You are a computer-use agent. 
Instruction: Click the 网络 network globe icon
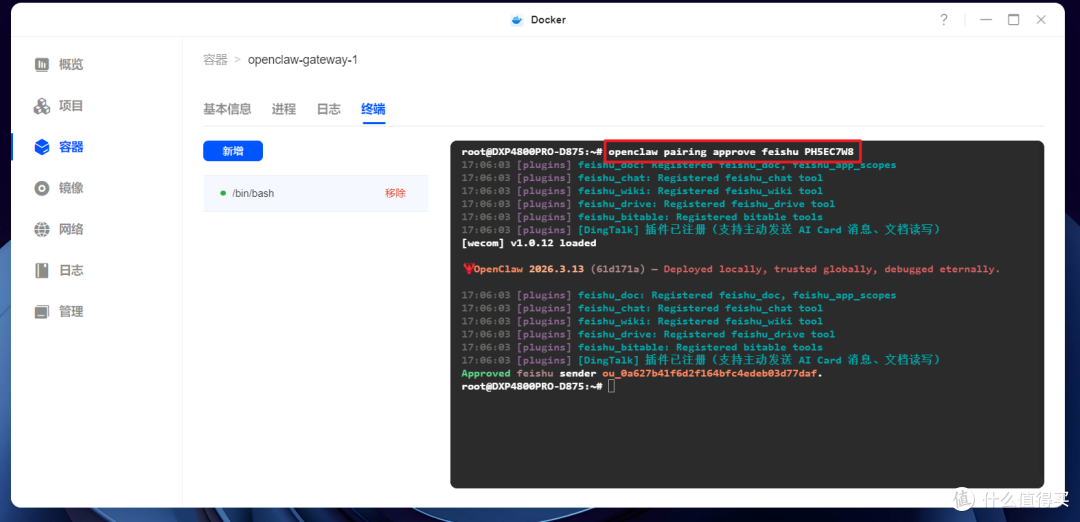coord(42,229)
